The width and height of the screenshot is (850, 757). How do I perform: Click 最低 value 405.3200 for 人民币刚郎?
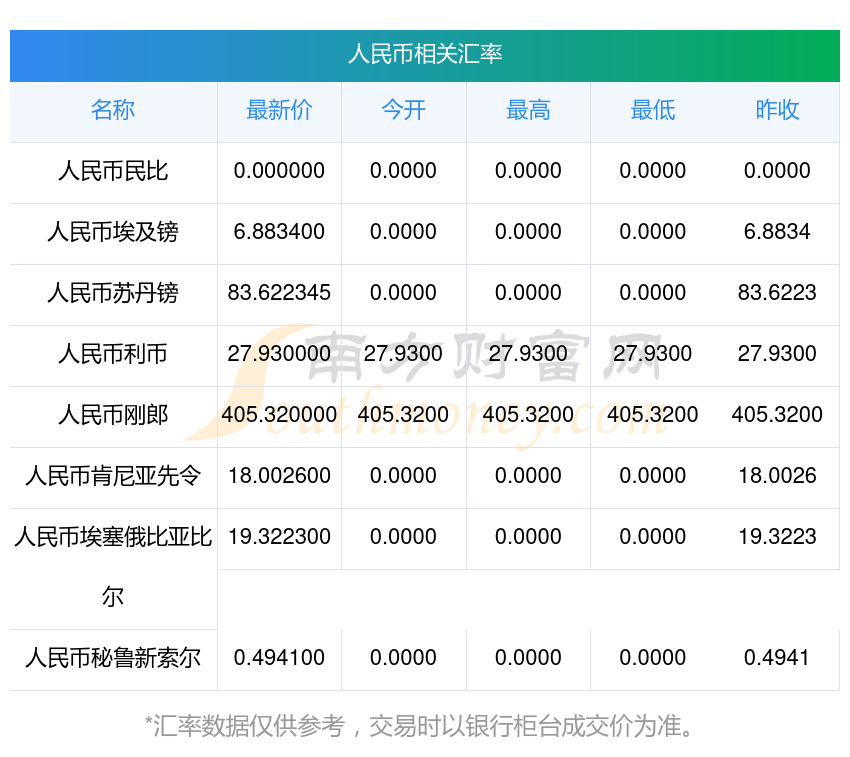tap(653, 415)
